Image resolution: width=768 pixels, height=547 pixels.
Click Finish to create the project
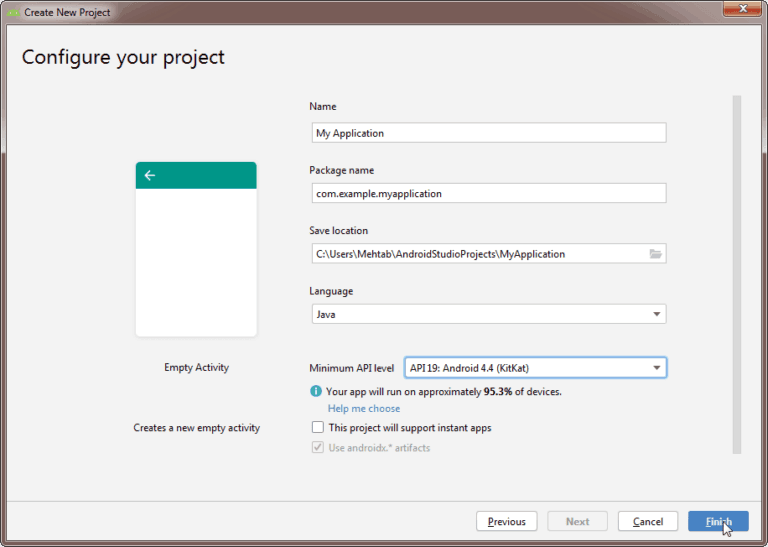718,521
